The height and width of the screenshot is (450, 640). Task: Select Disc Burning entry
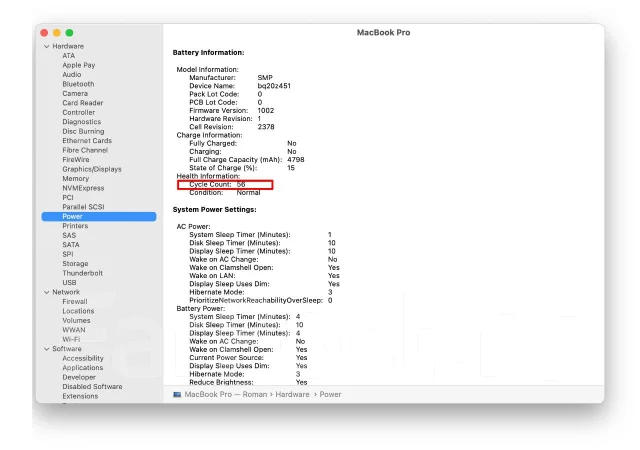click(x=83, y=131)
